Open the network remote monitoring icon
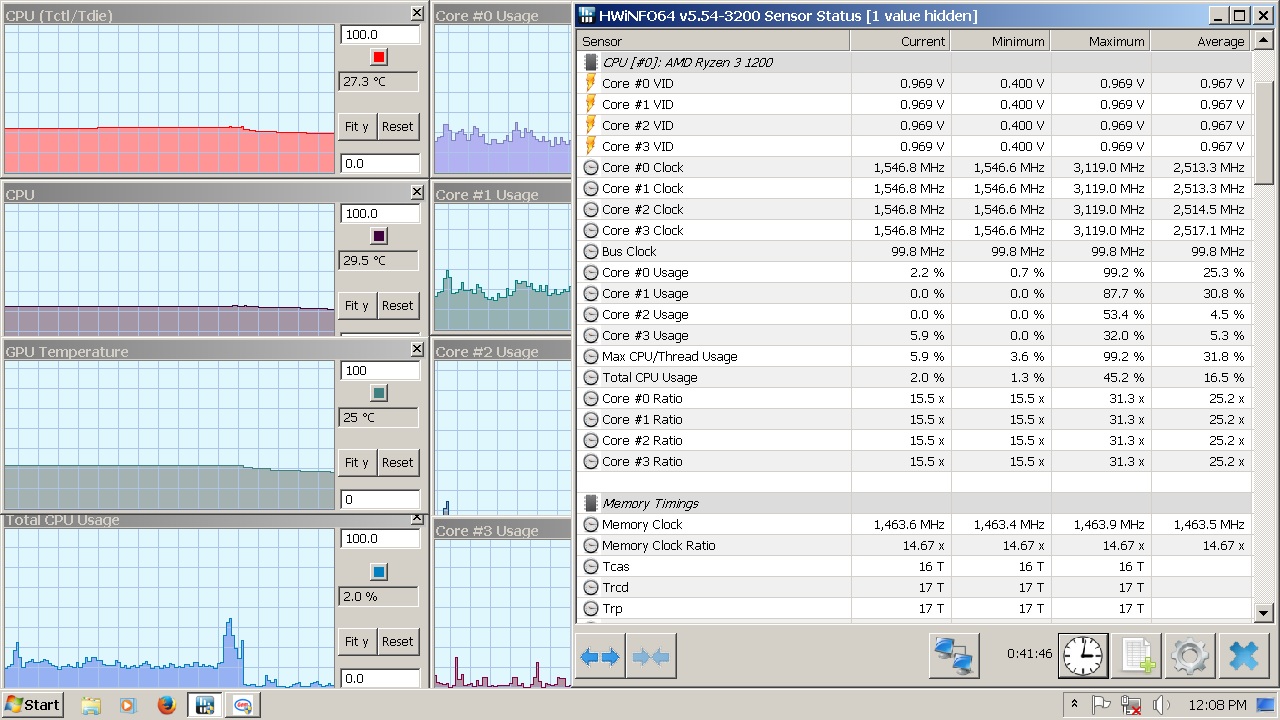Screen dimensions: 1280x720 pos(954,656)
